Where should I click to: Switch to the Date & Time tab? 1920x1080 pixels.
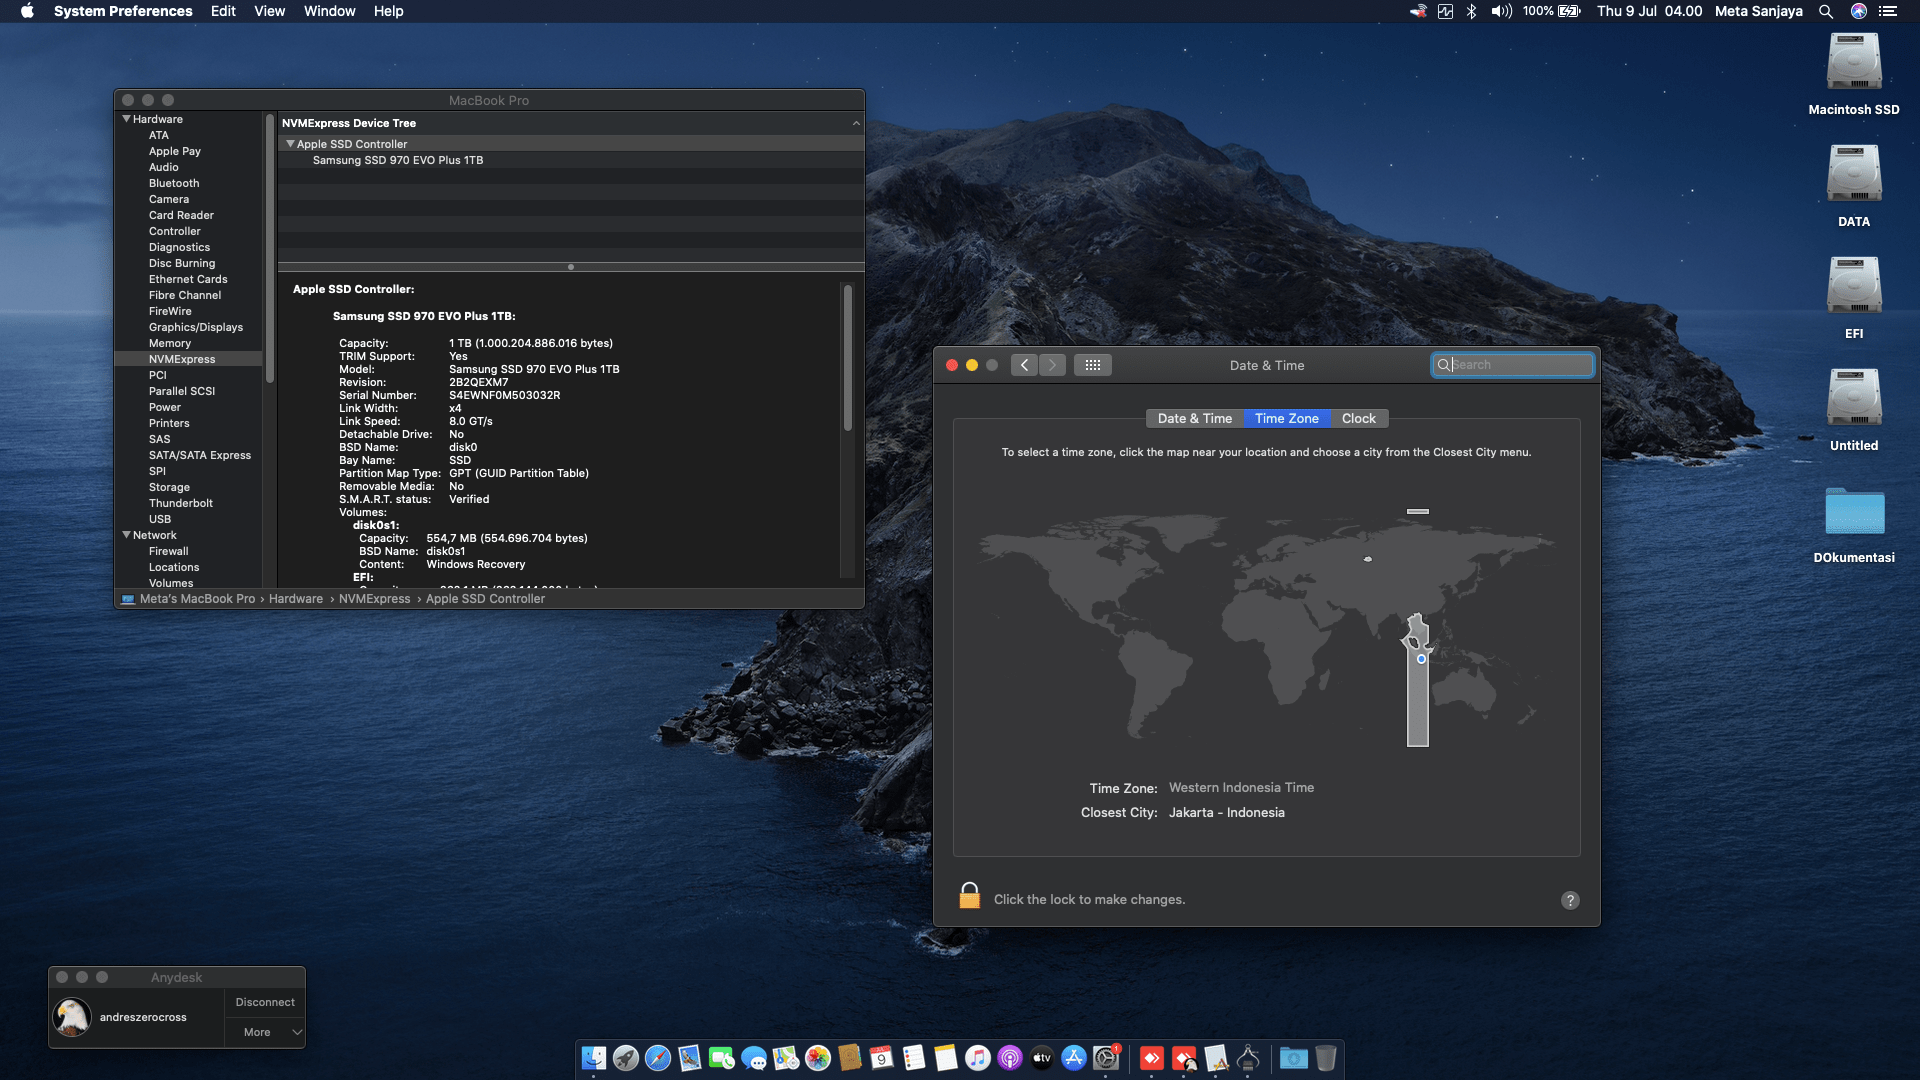[x=1194, y=418]
